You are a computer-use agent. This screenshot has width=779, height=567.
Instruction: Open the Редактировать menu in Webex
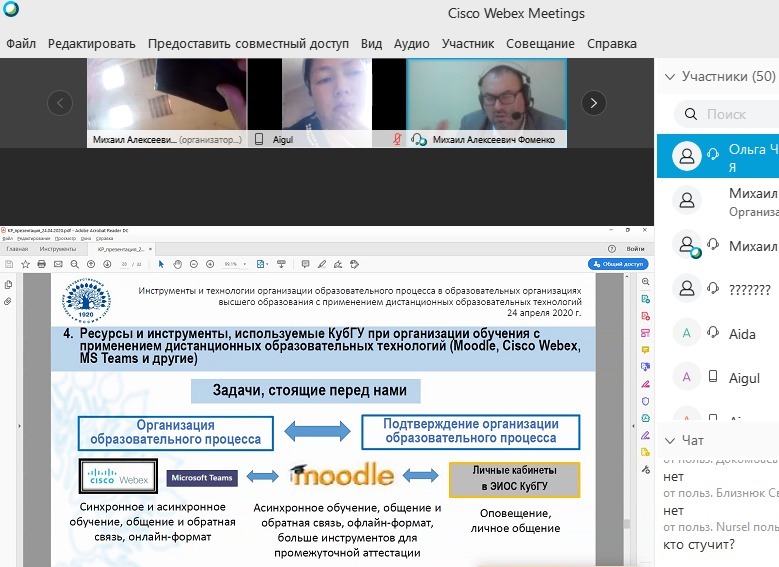91,44
